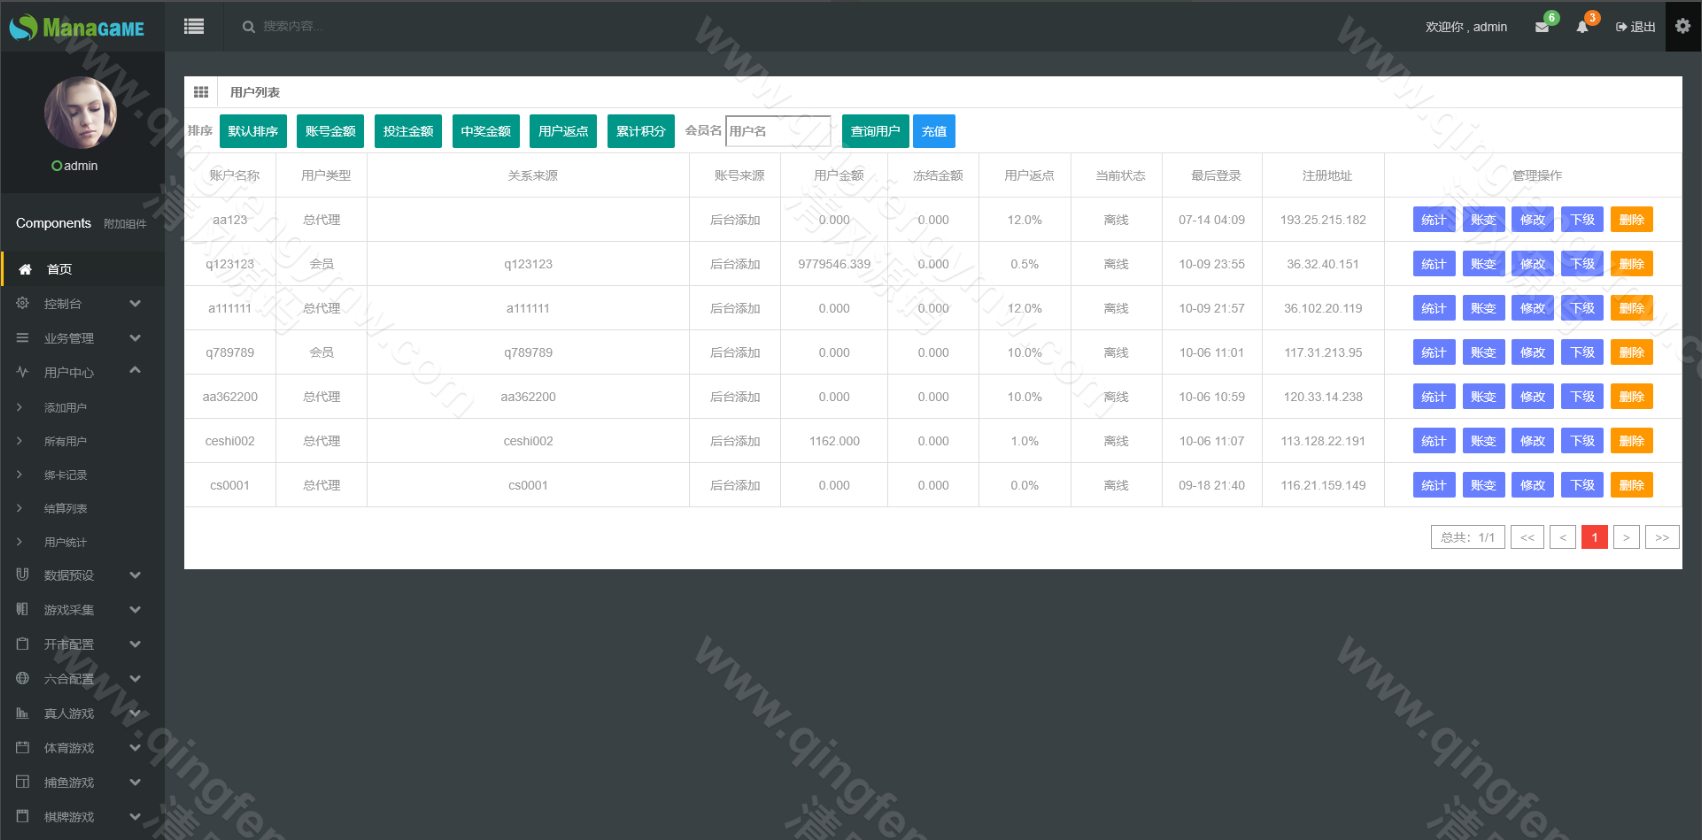Image resolution: width=1702 pixels, height=840 pixels.
Task: Focus the header 搜索内容 search box
Action: (293, 26)
